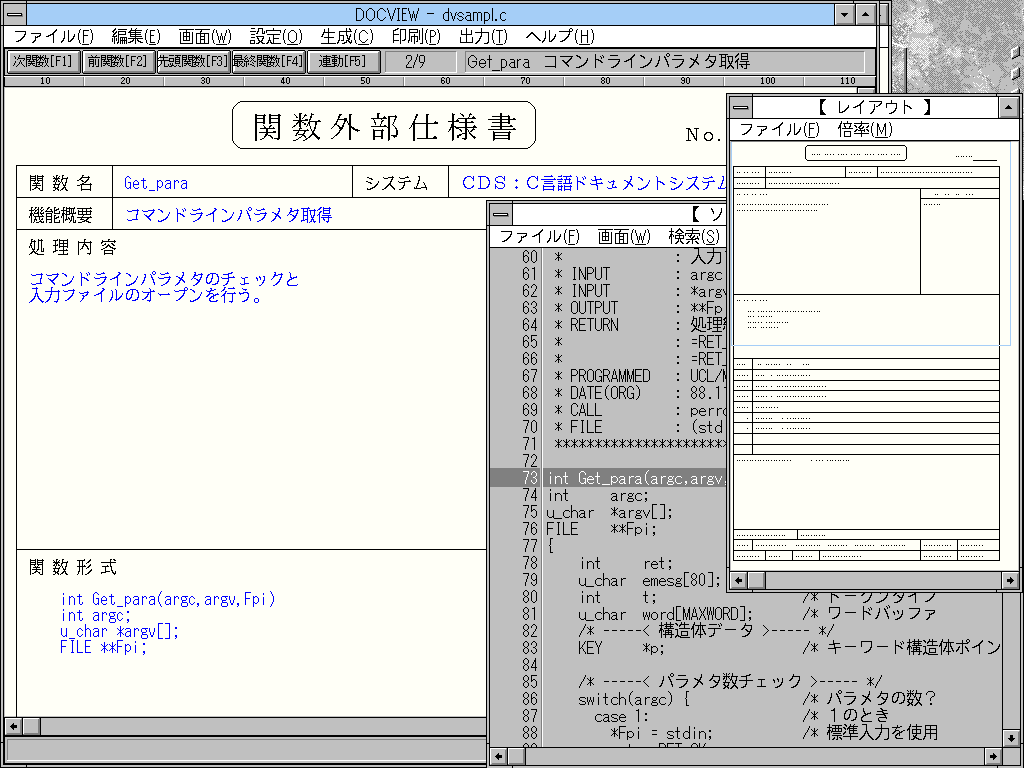Maximize the レイアウト layout window
Screen dimensions: 1024x768
pyautogui.click(x=1008, y=107)
